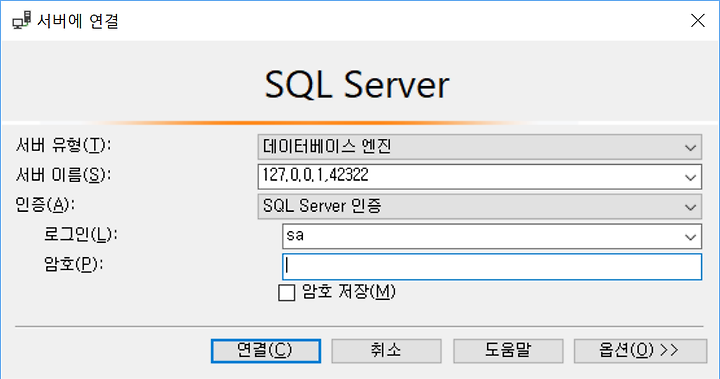The image size is (720, 379).
Task: Click the 암호(P) label
Action: point(73,265)
